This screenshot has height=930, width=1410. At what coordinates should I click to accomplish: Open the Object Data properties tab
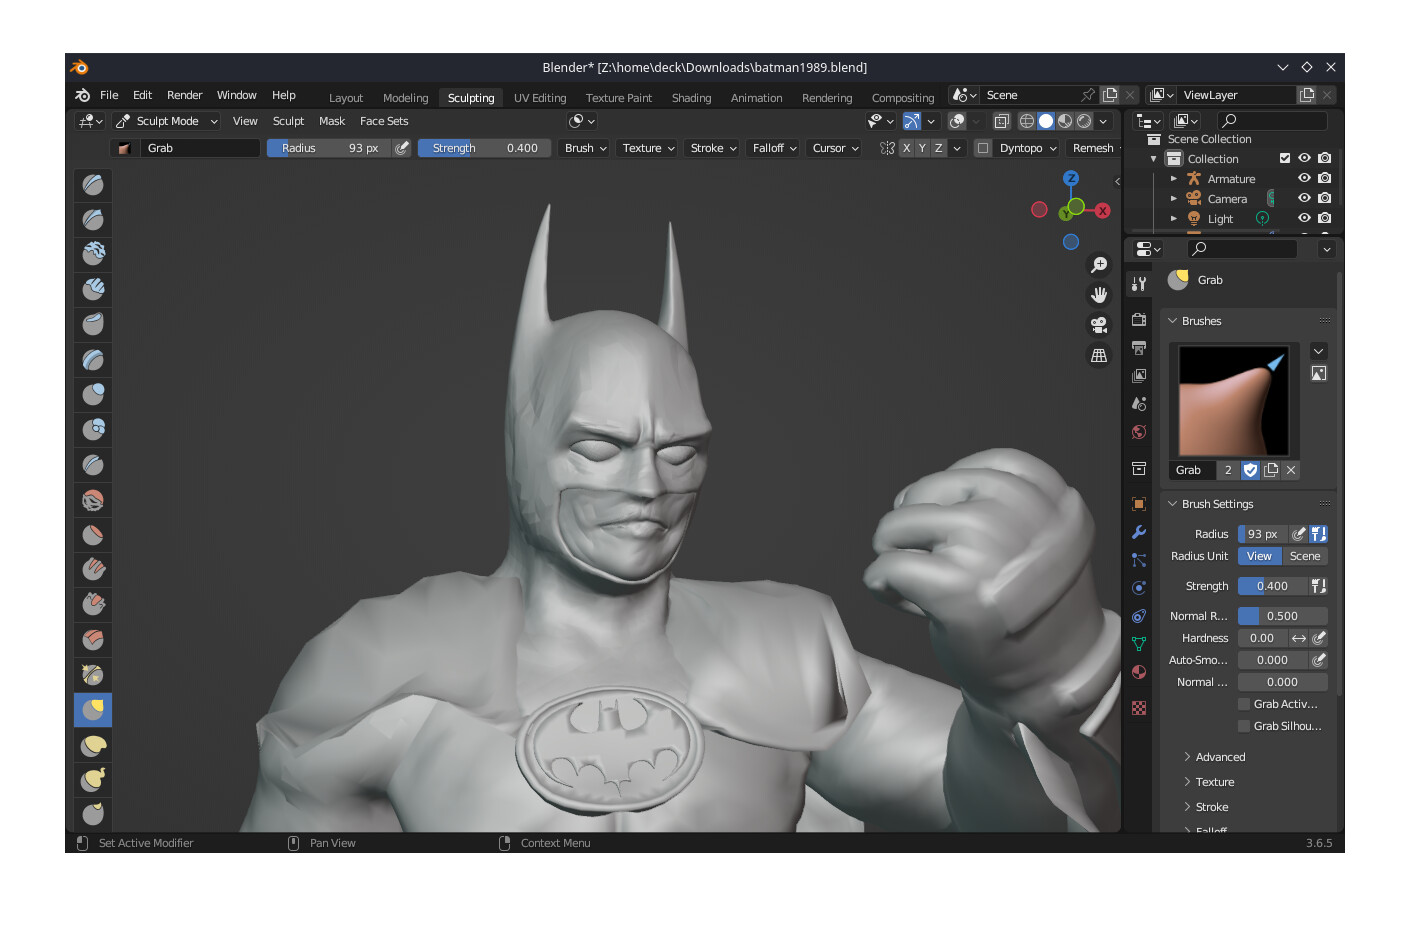1139,644
